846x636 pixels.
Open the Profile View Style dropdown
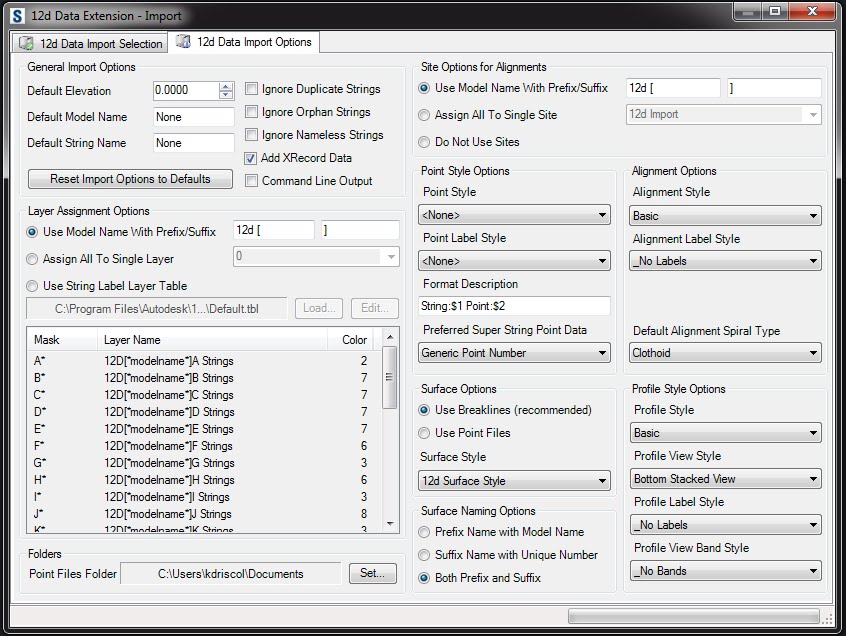click(x=726, y=478)
